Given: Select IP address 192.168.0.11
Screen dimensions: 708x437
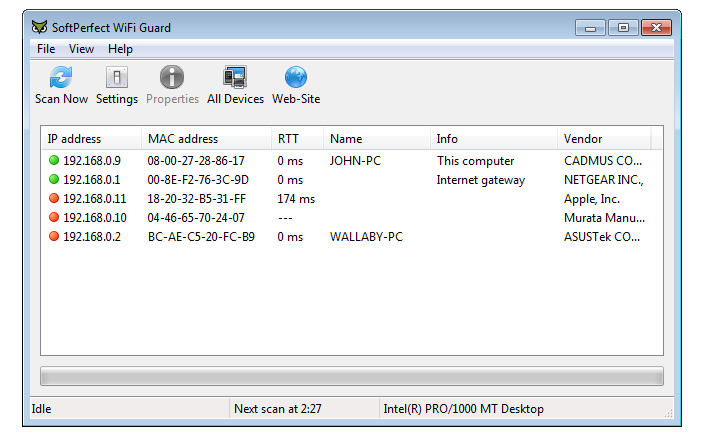Looking at the screenshot, I should [94, 199].
